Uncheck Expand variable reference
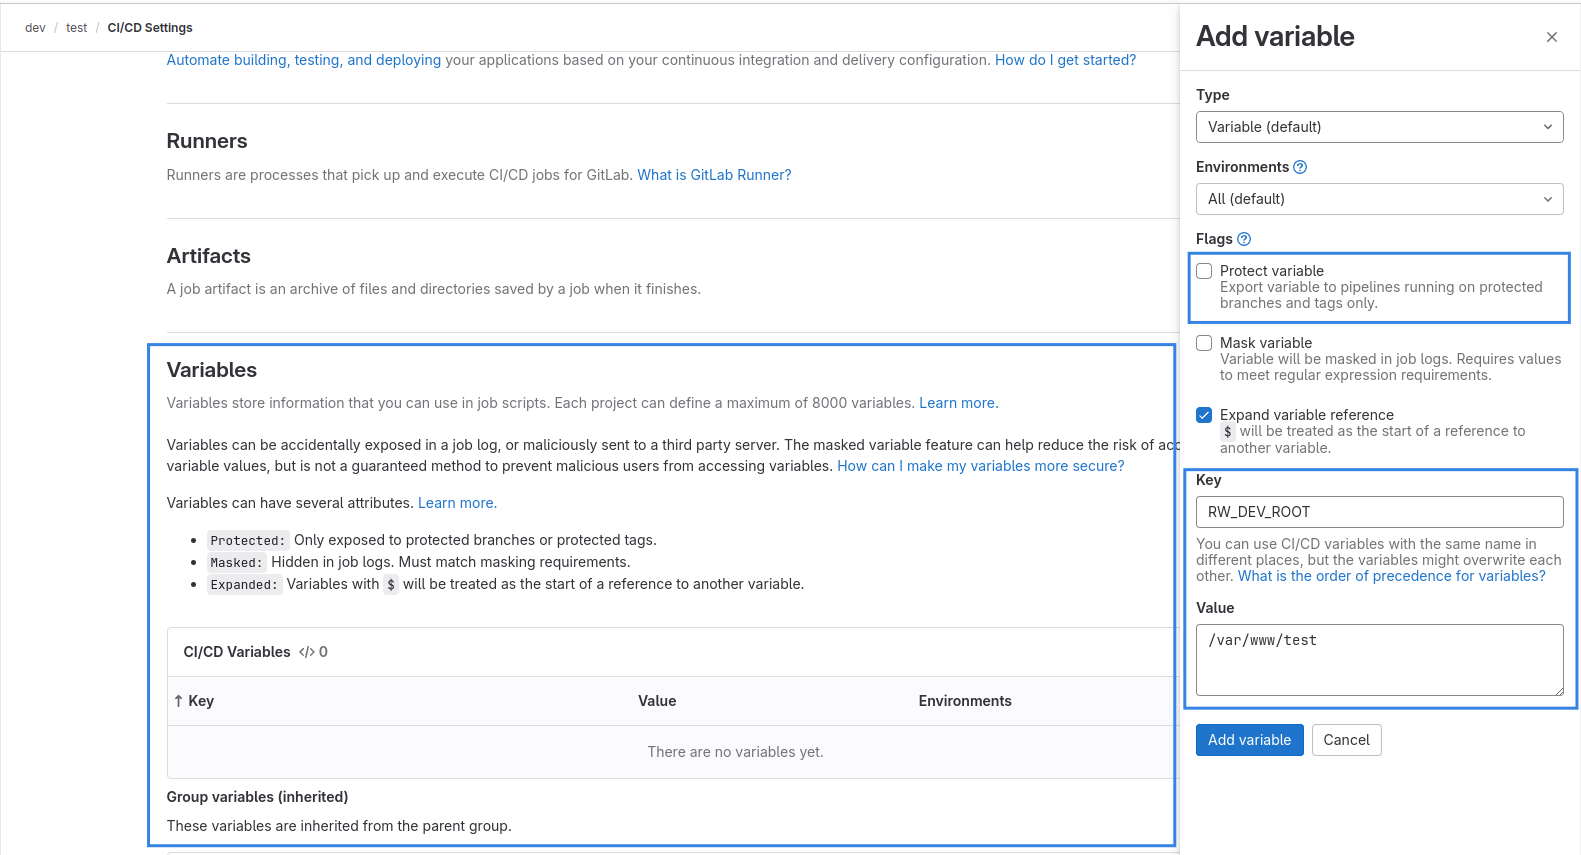Screen dimensions: 1581x855 point(1205,415)
